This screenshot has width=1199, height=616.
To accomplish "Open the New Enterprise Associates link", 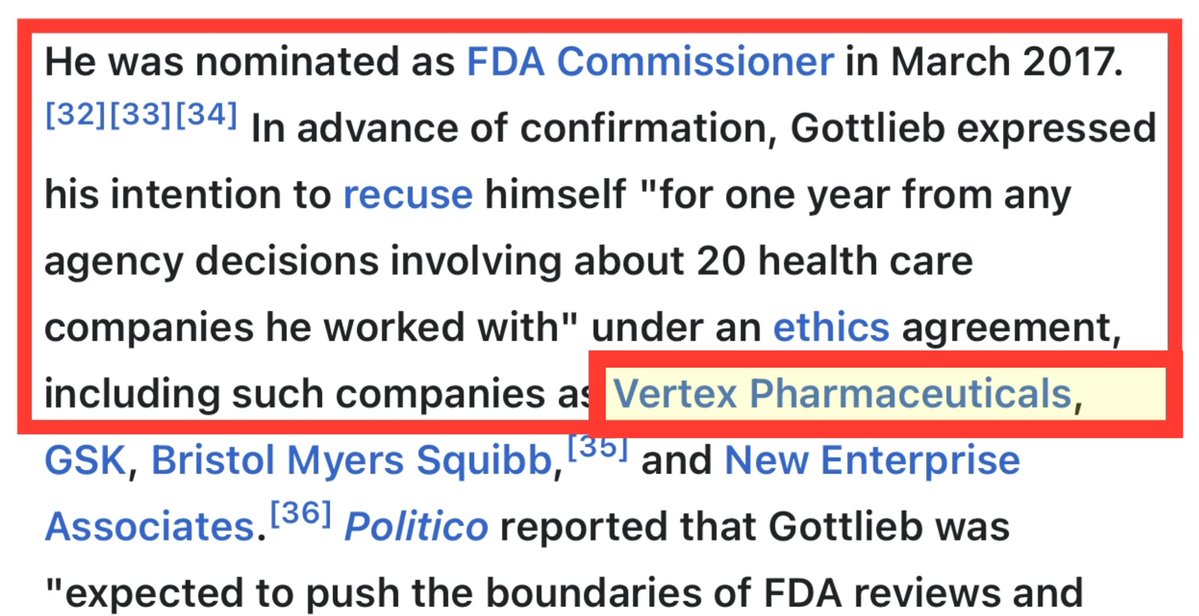I will (872, 460).
